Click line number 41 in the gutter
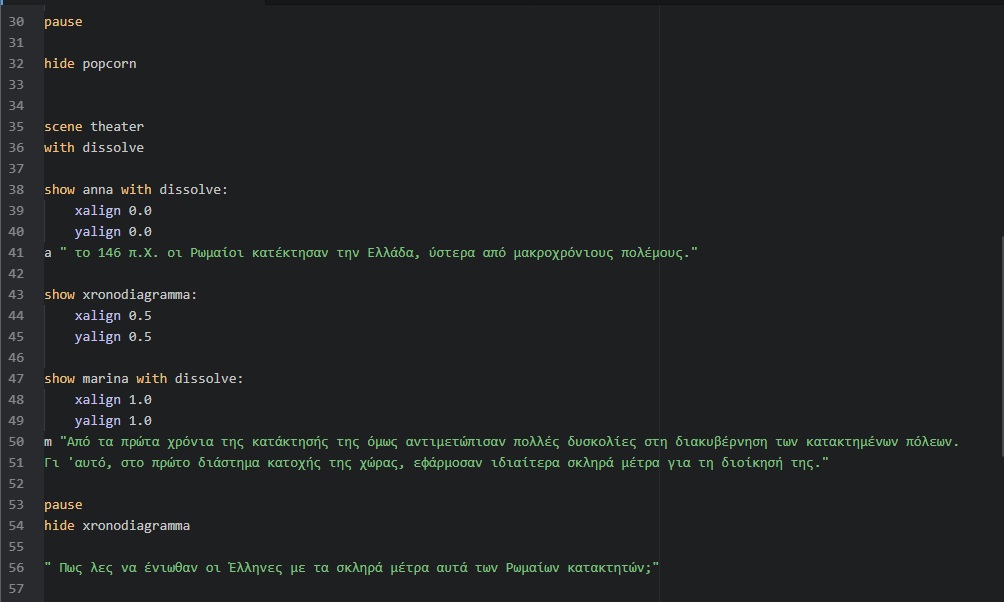 [16, 253]
